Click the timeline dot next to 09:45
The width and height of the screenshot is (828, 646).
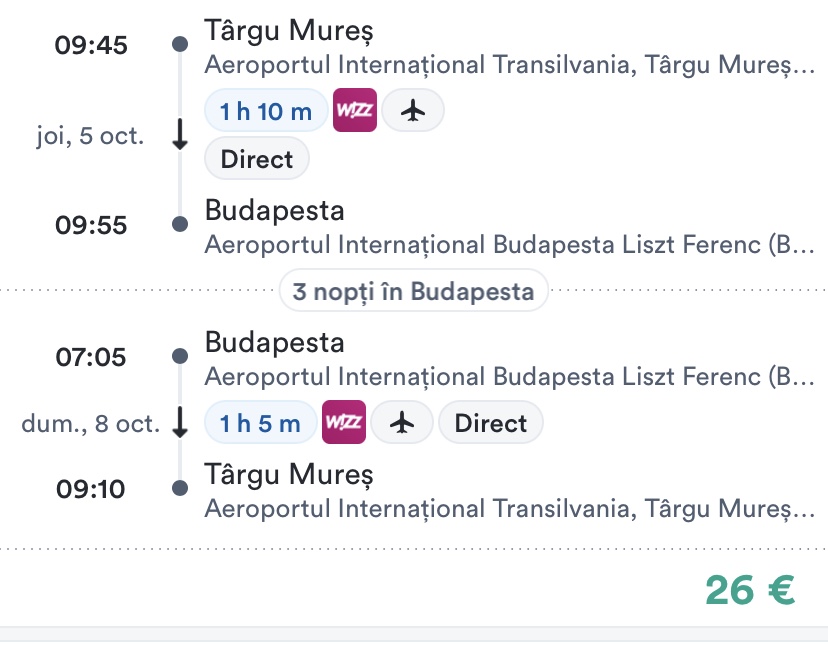180,44
